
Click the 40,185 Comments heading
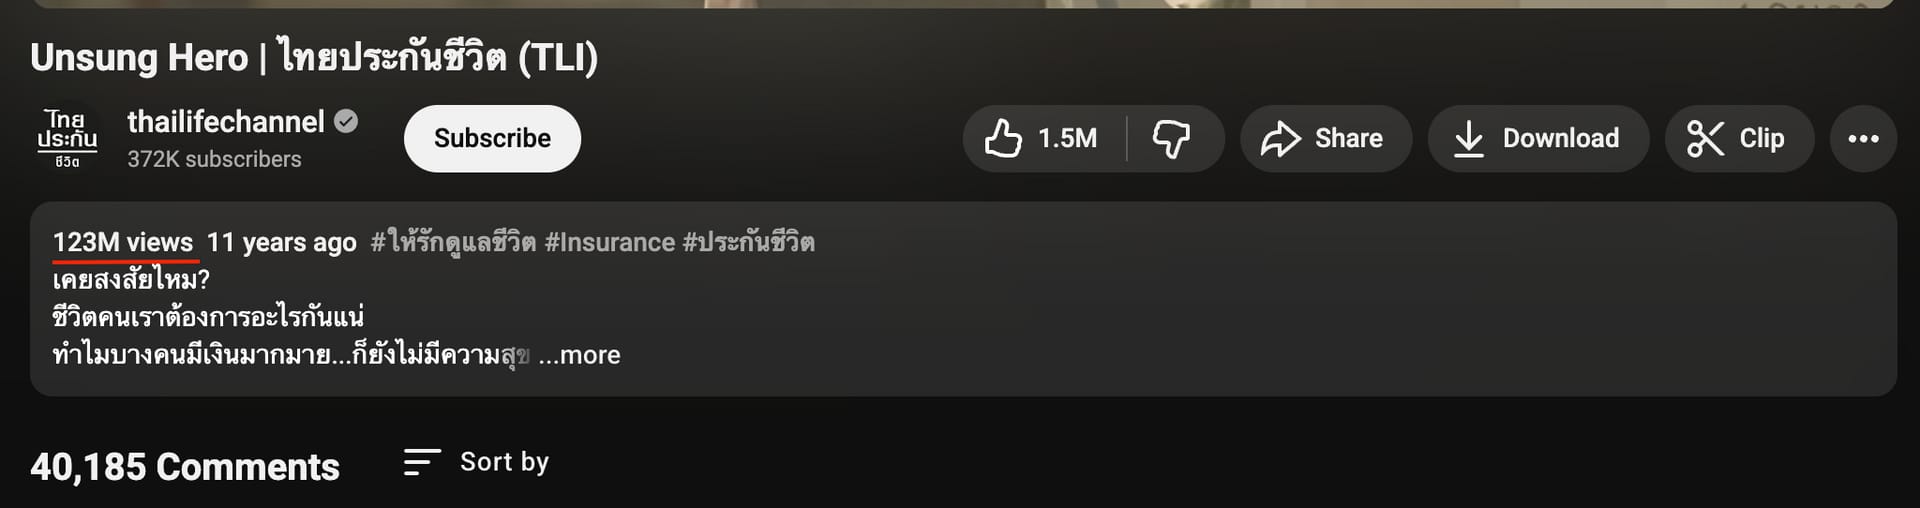coord(185,467)
